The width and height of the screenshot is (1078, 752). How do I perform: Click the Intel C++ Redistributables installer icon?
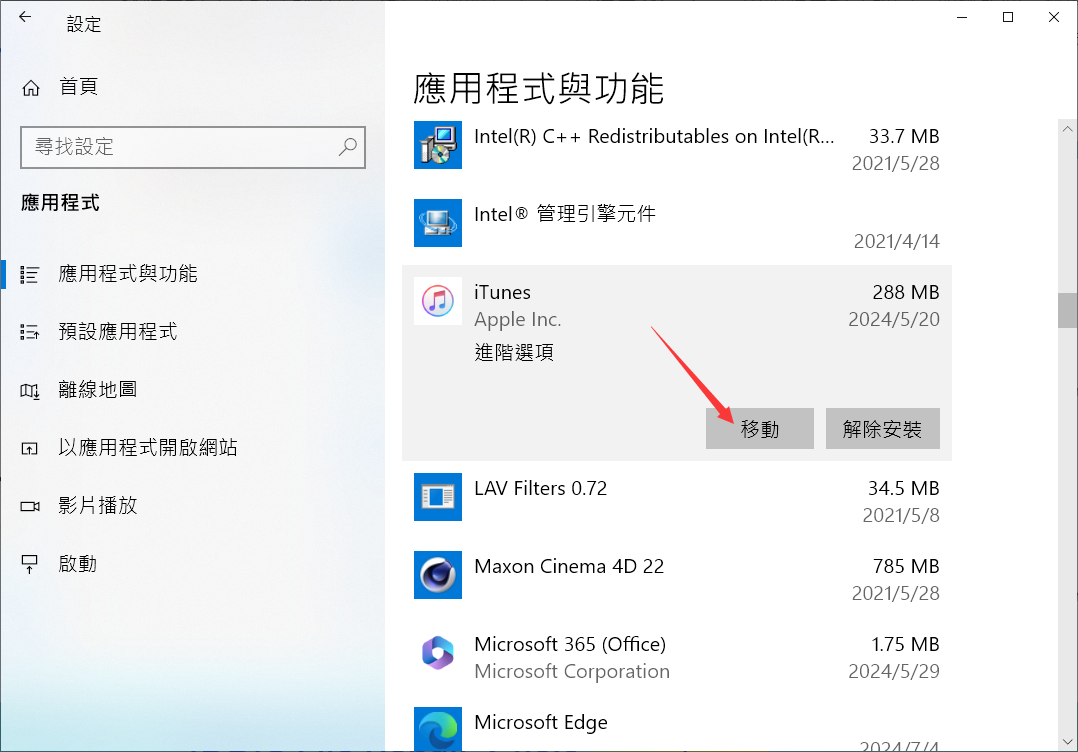(x=438, y=145)
